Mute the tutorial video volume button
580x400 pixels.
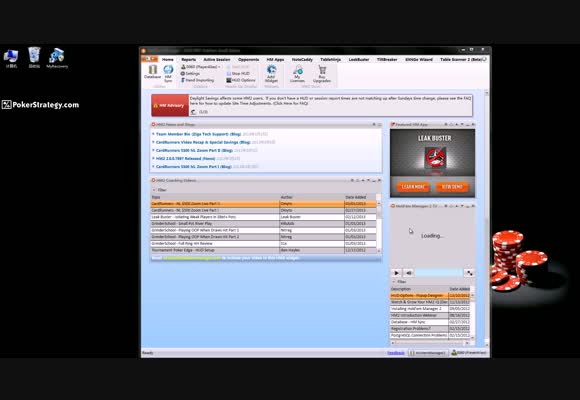click(x=409, y=273)
